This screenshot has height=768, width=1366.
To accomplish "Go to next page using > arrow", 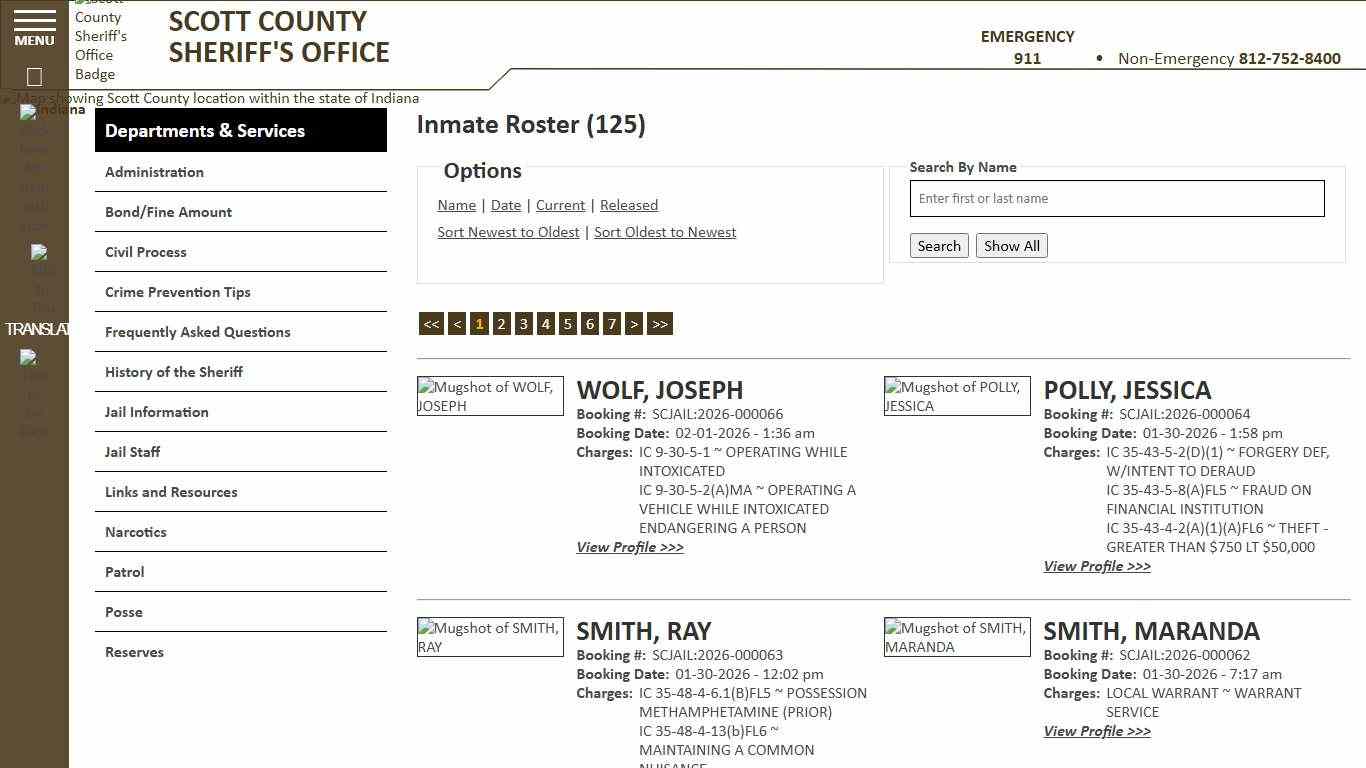I will pos(634,323).
